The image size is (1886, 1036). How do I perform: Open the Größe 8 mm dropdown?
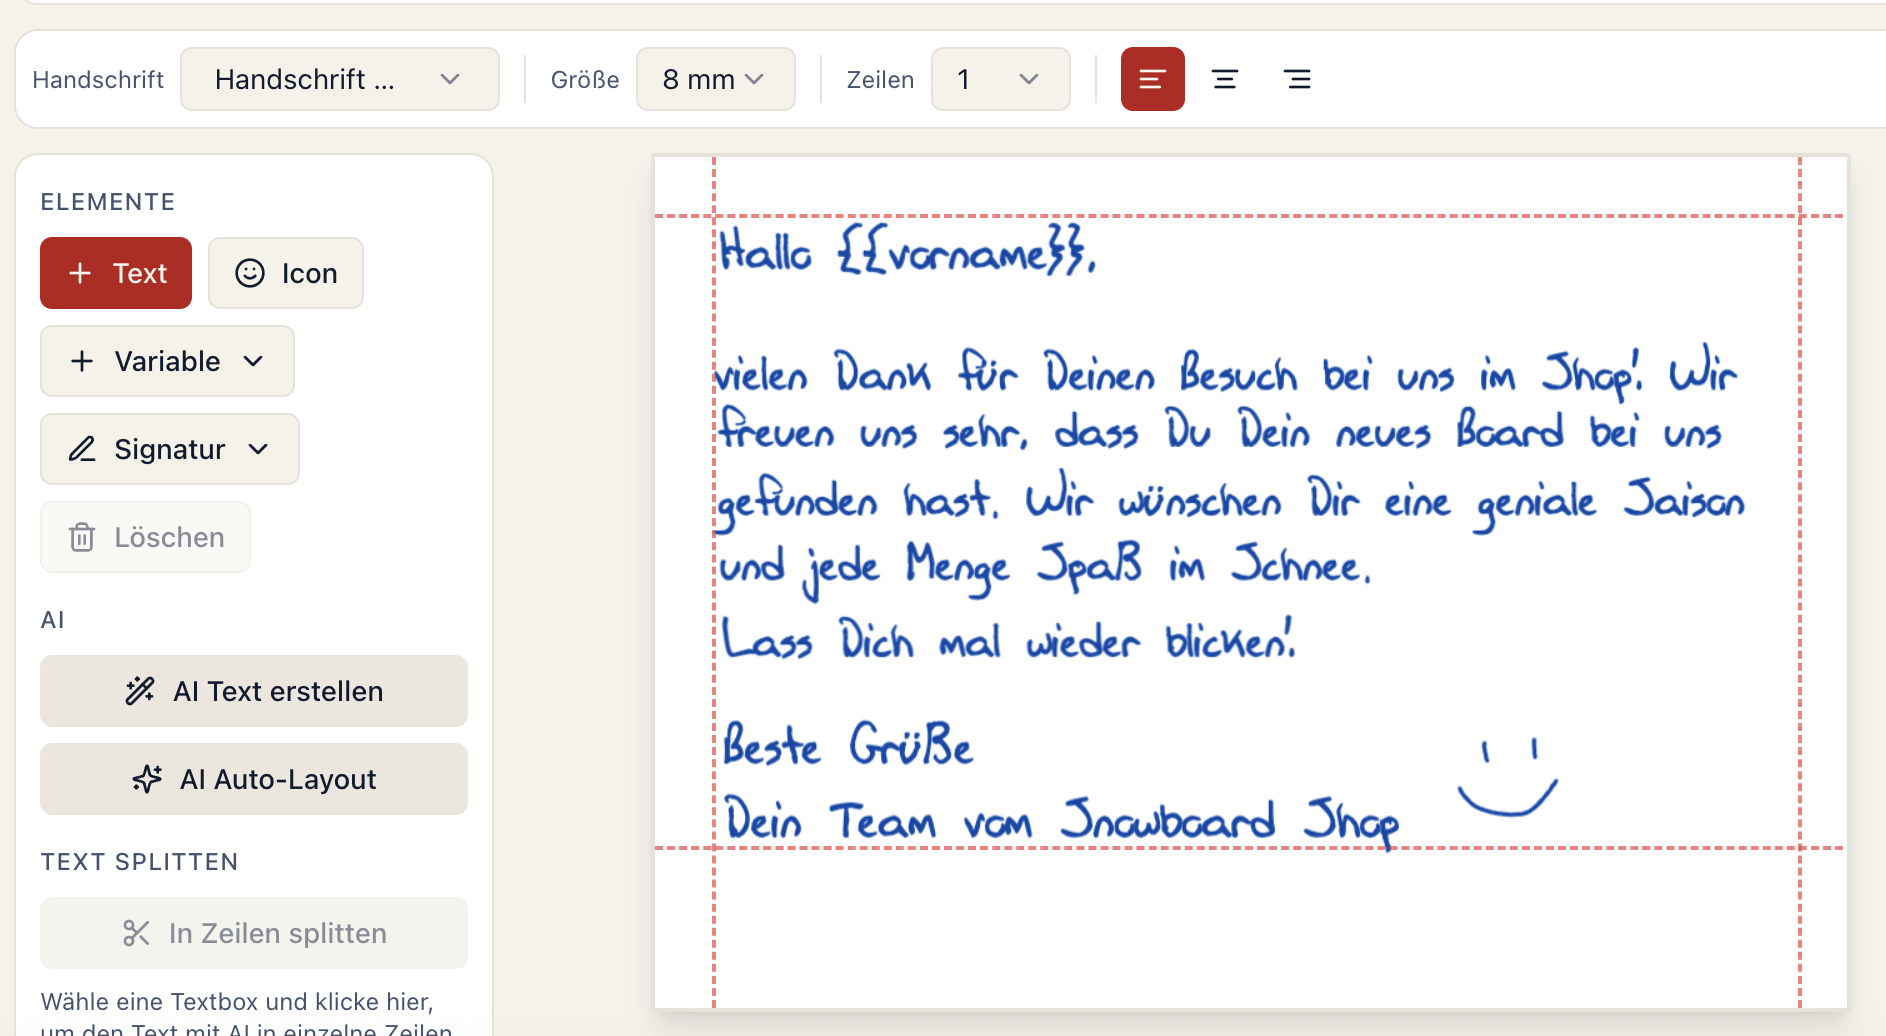coord(716,79)
